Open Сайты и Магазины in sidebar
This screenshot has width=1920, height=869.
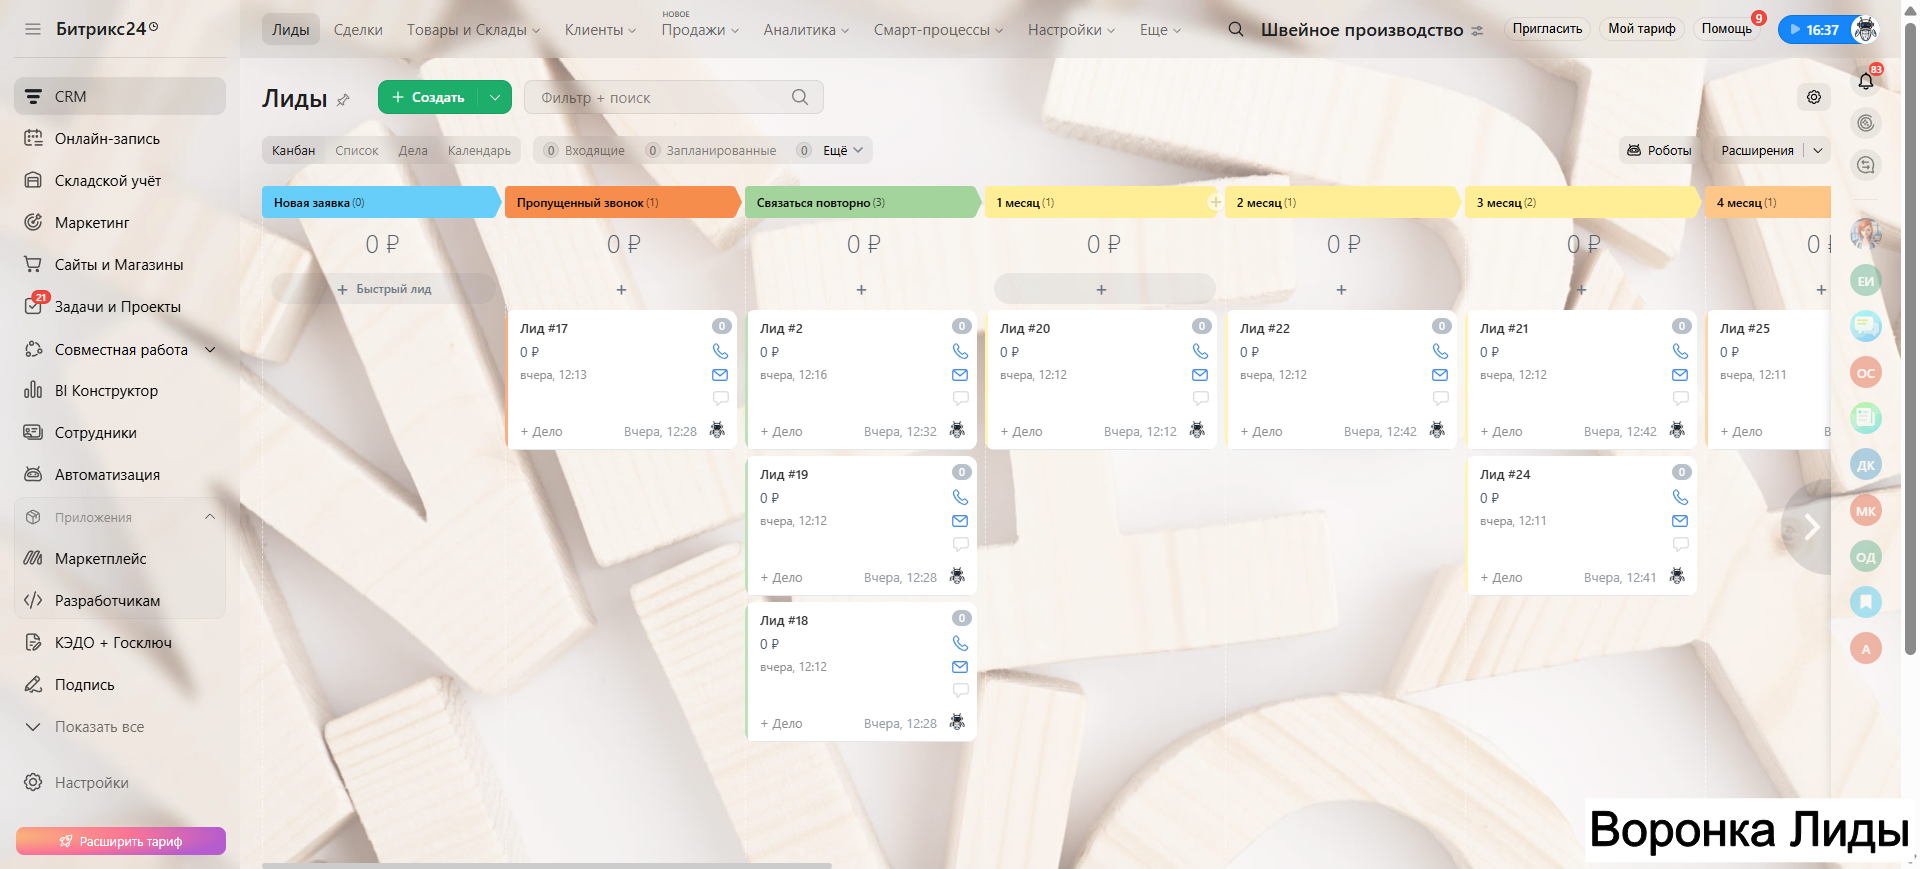[120, 265]
